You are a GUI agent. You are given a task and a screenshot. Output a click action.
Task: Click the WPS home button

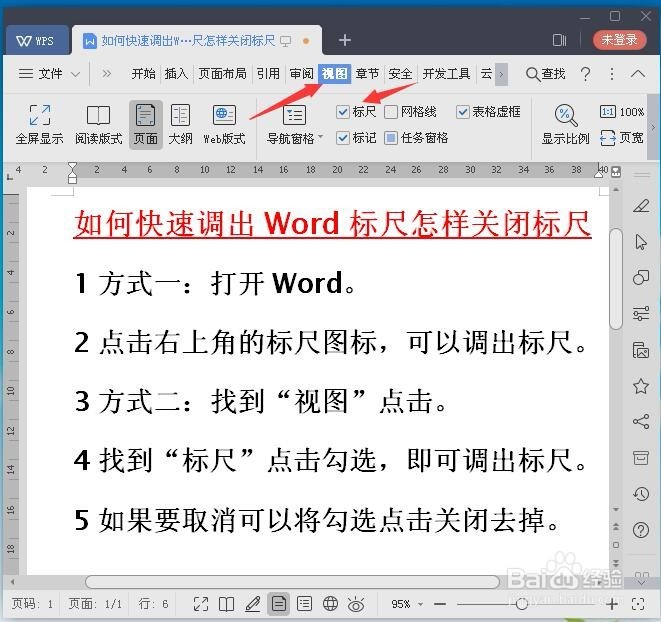(37, 40)
